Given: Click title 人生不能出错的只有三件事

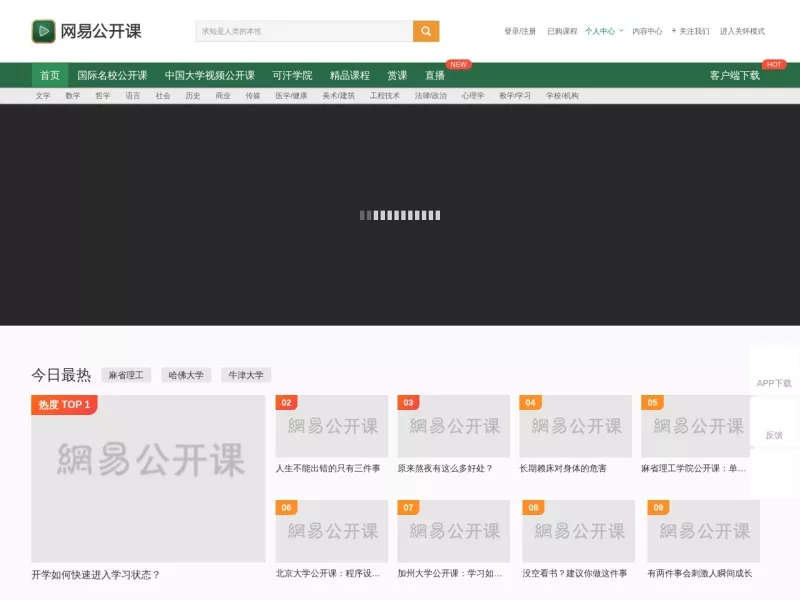Looking at the screenshot, I should (x=328, y=468).
